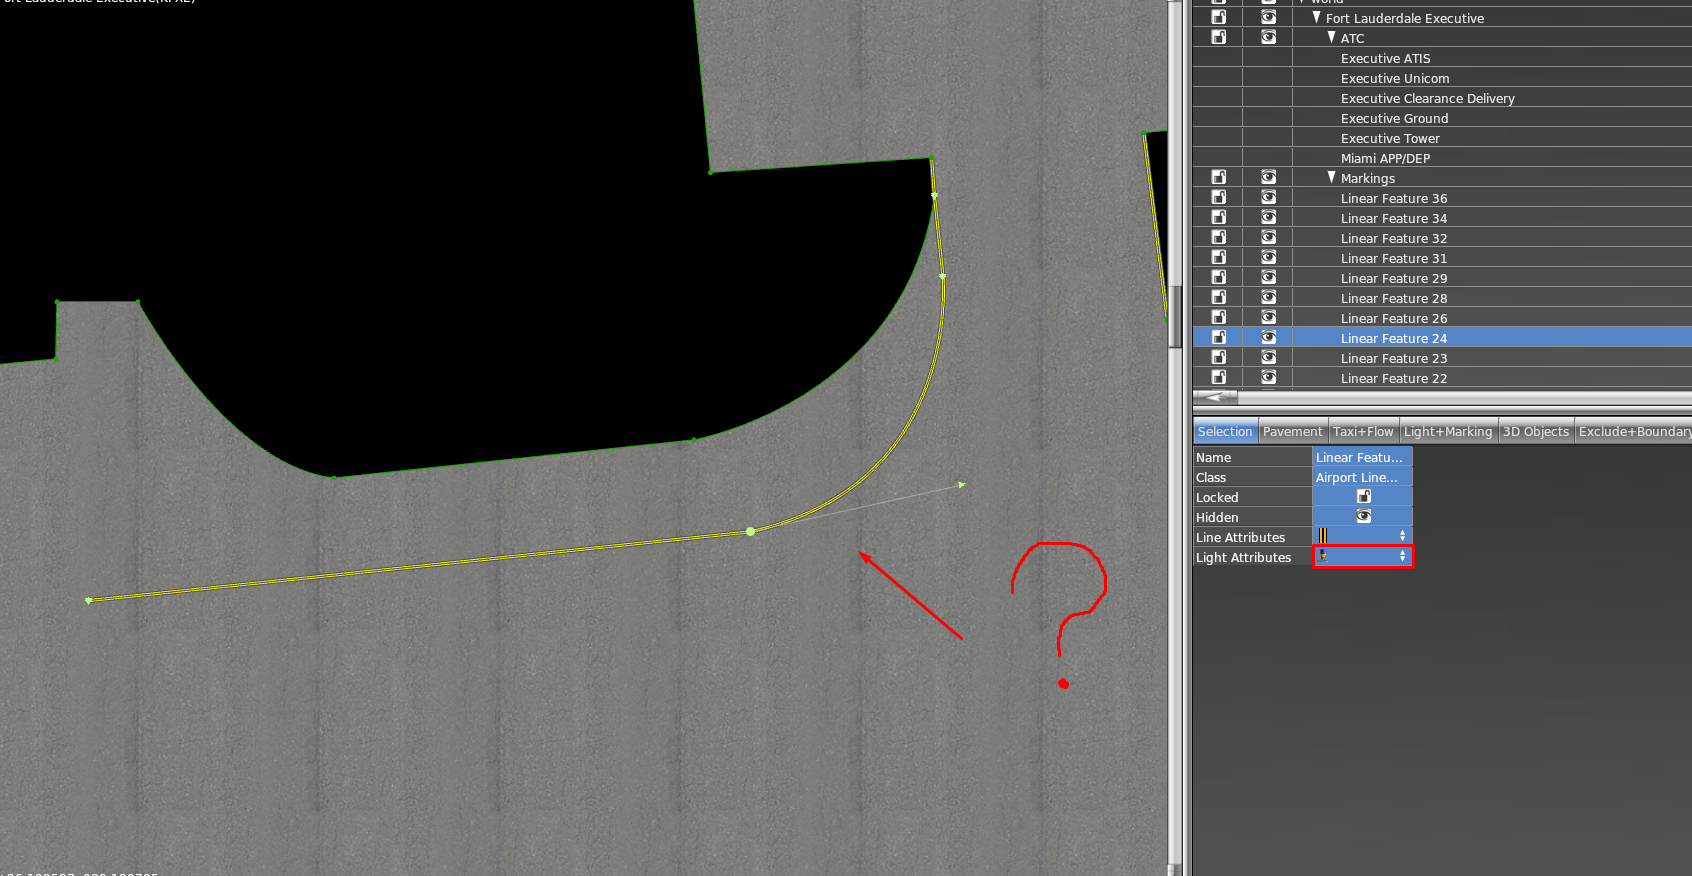
Task: Collapse the Fort Lauderdale Executive tree node
Action: 1316,17
